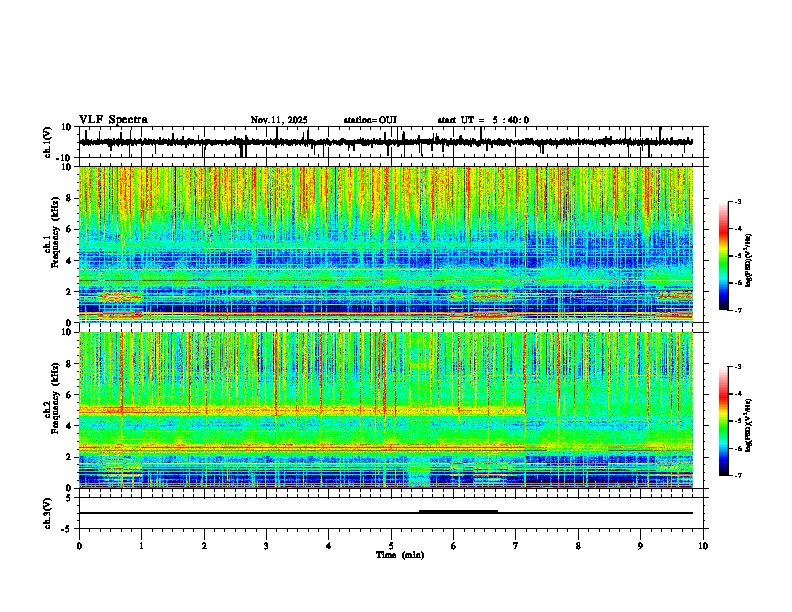Image resolution: width=792 pixels, height=612 pixels.
Task: Click the ch.1 spectrogram color scale bar
Action: [x=724, y=256]
